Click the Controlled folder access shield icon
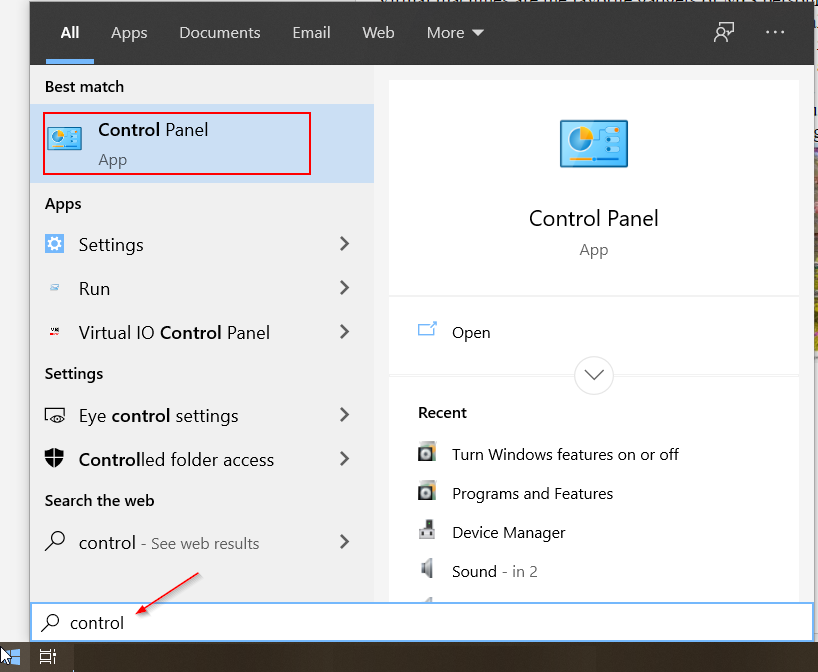This screenshot has width=818, height=672. point(54,459)
